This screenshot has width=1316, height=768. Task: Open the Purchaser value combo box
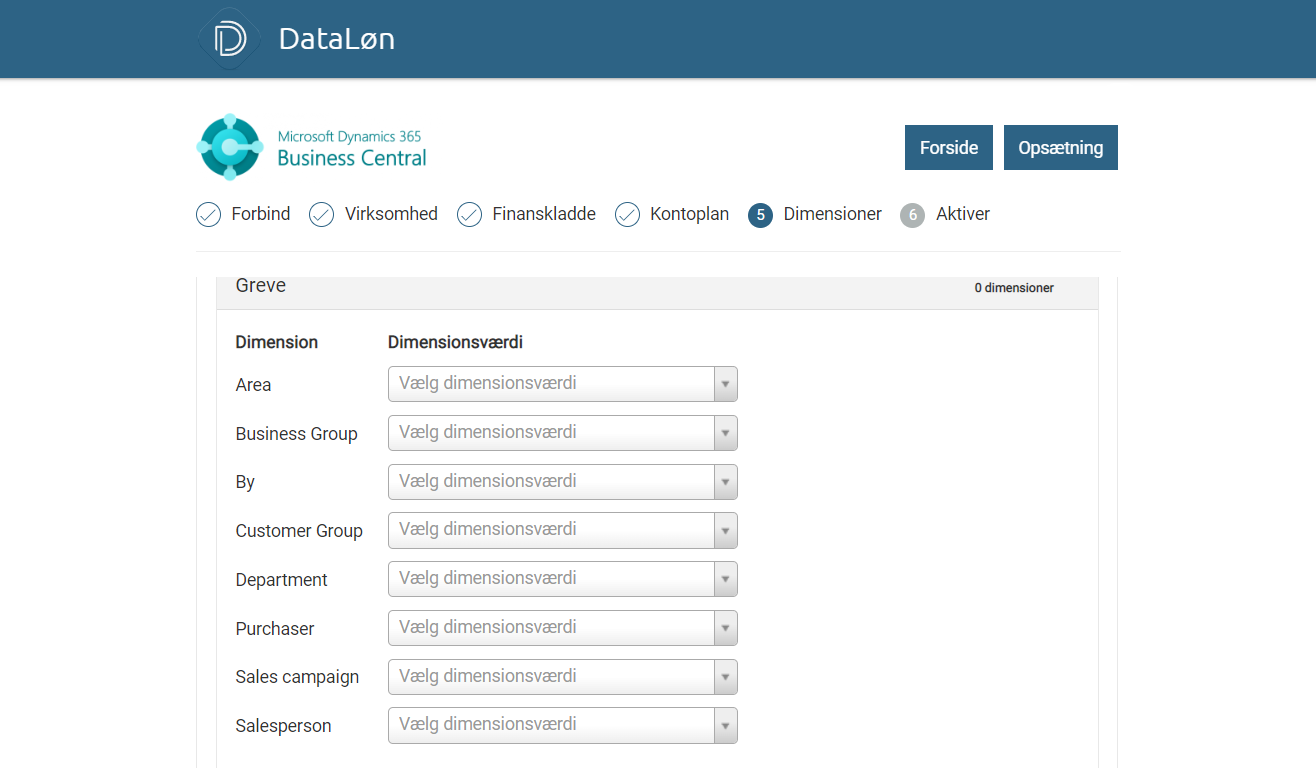tap(563, 628)
